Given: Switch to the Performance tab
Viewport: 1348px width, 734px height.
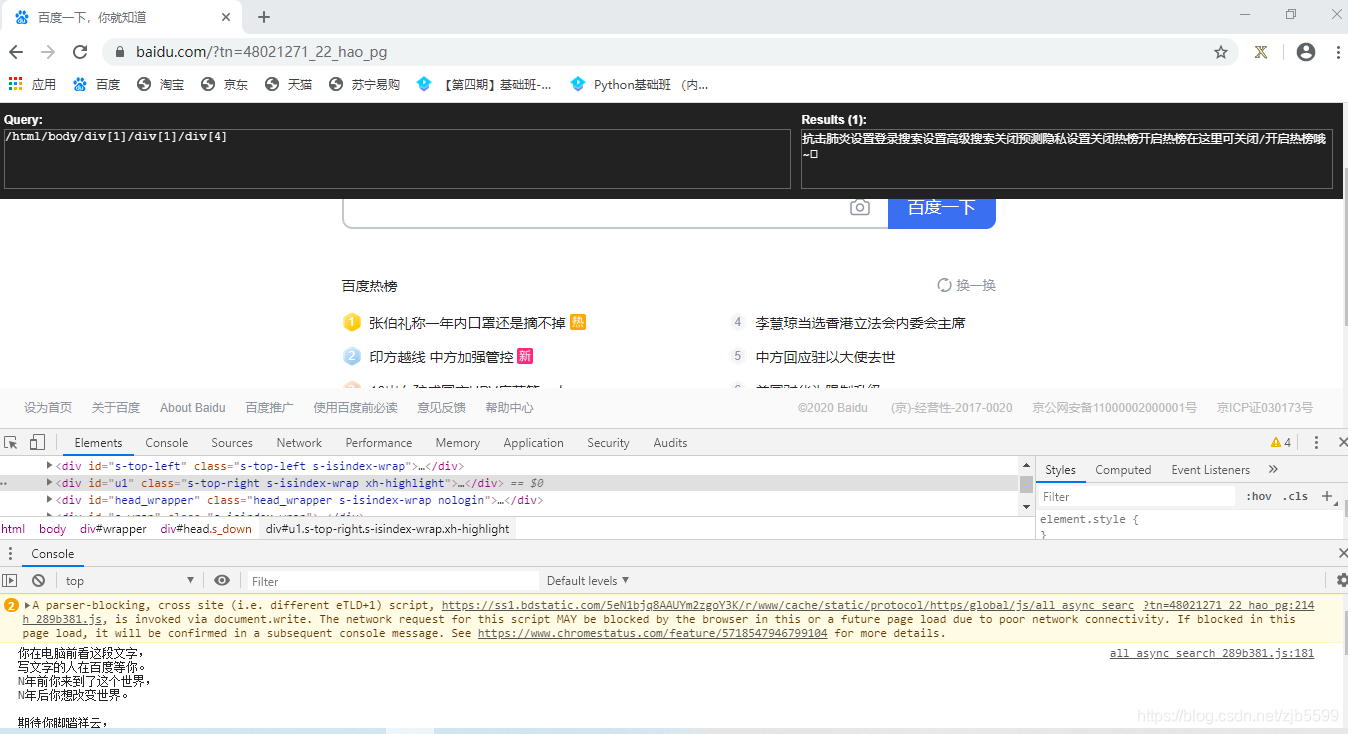Looking at the screenshot, I should pos(379,443).
